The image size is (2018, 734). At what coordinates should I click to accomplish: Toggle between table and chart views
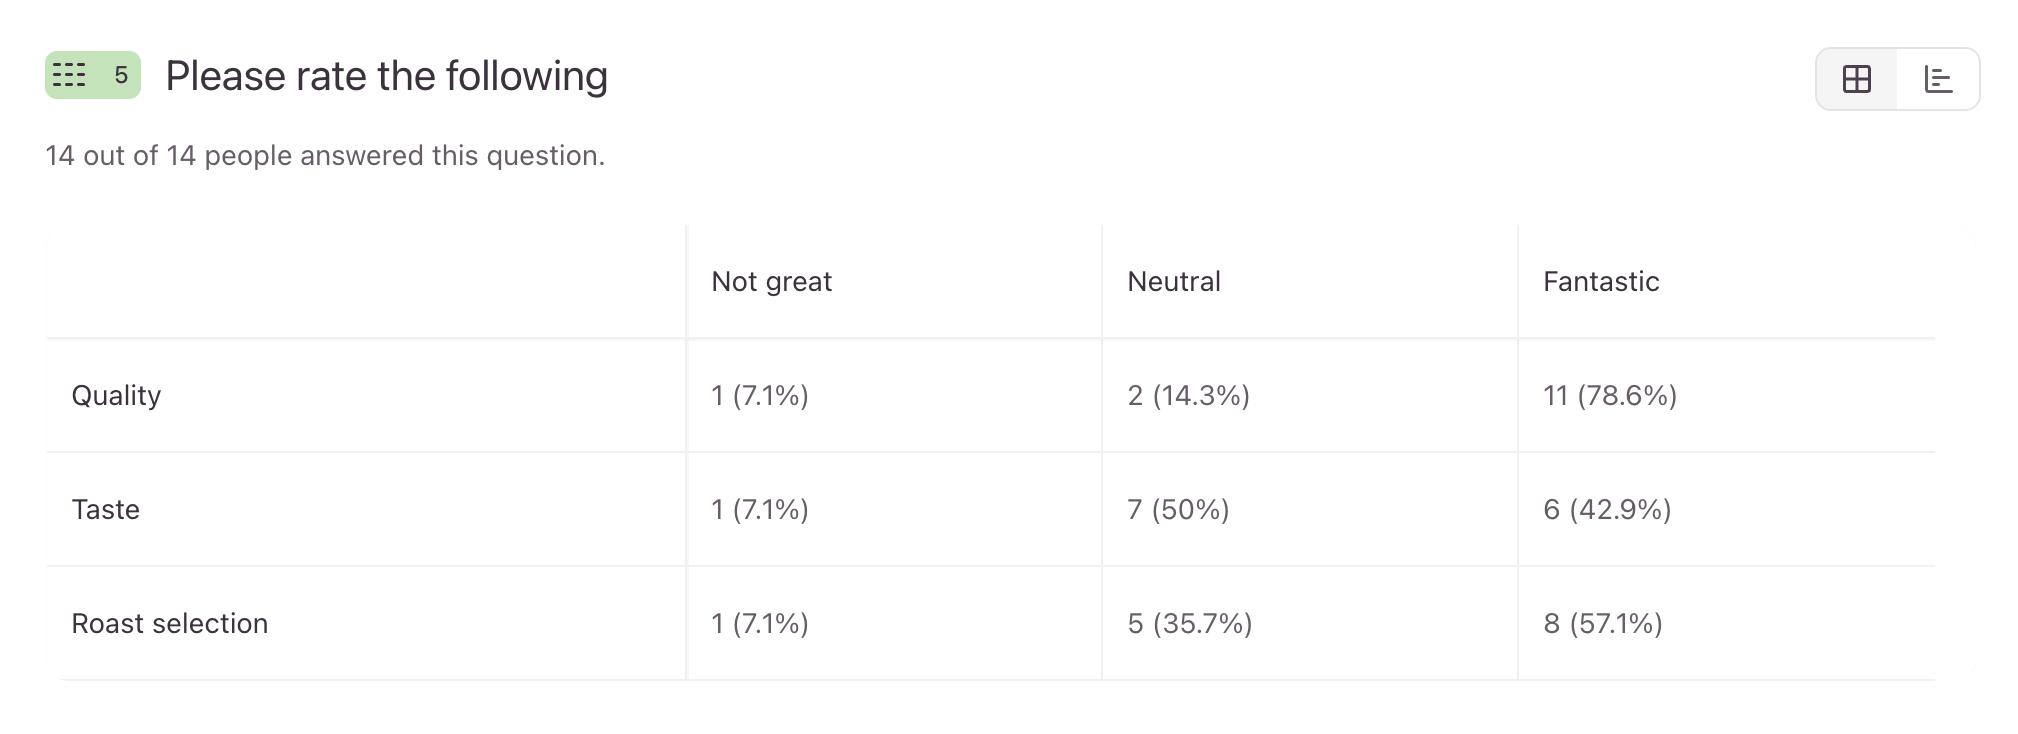1896,78
